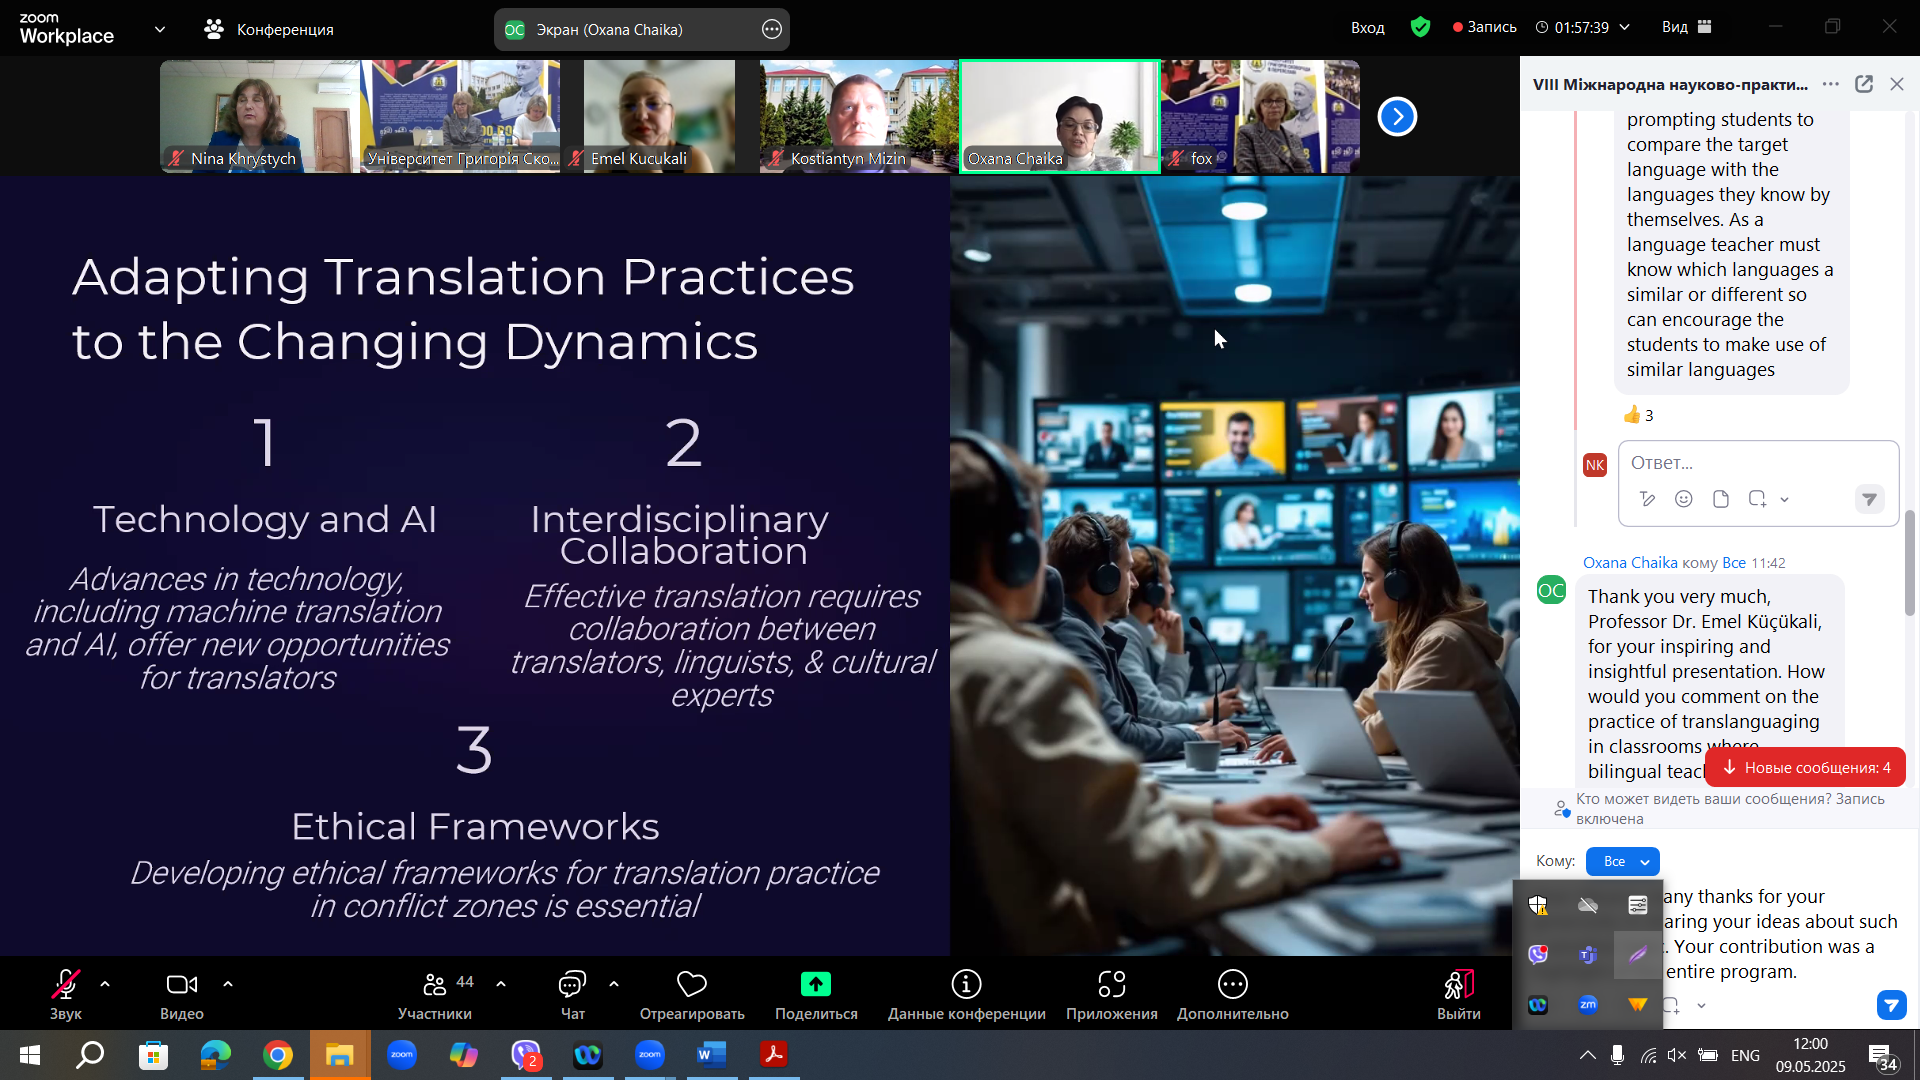The height and width of the screenshot is (1080, 1920).
Task: Click muted volume icon in system tray
Action: 1677,1055
